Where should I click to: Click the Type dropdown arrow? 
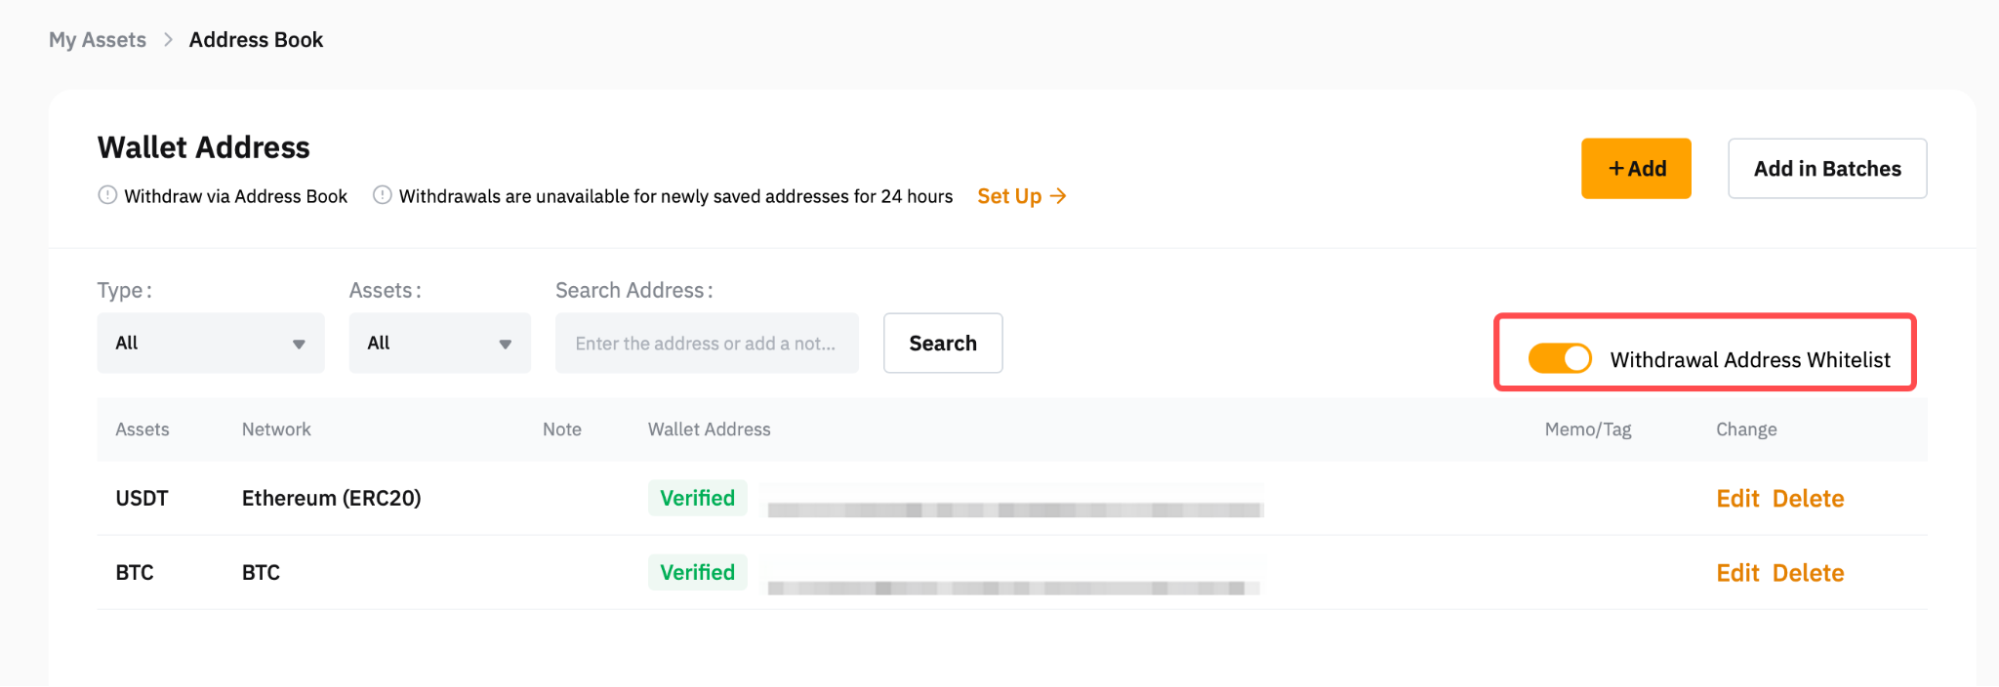coord(298,344)
